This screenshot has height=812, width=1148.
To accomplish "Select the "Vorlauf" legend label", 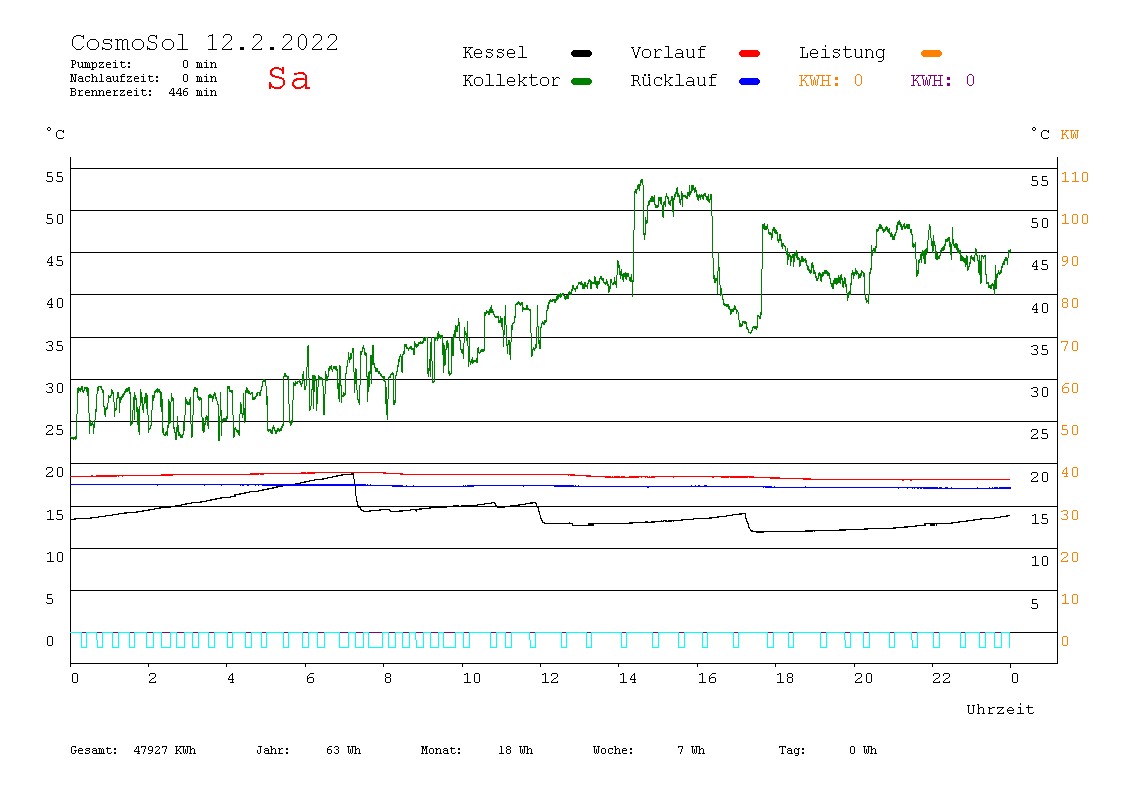I will tap(668, 53).
